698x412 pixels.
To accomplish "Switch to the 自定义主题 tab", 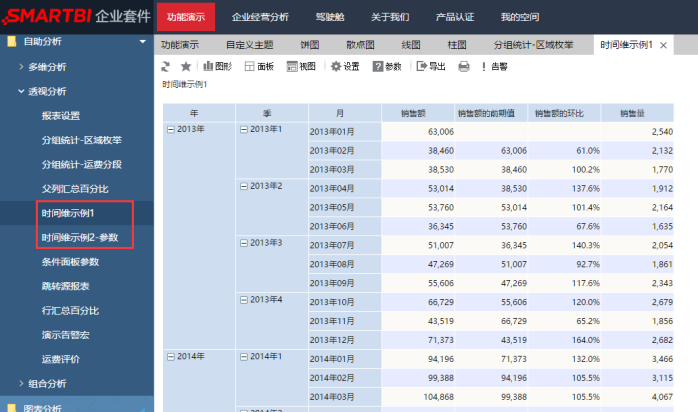I will click(x=249, y=45).
